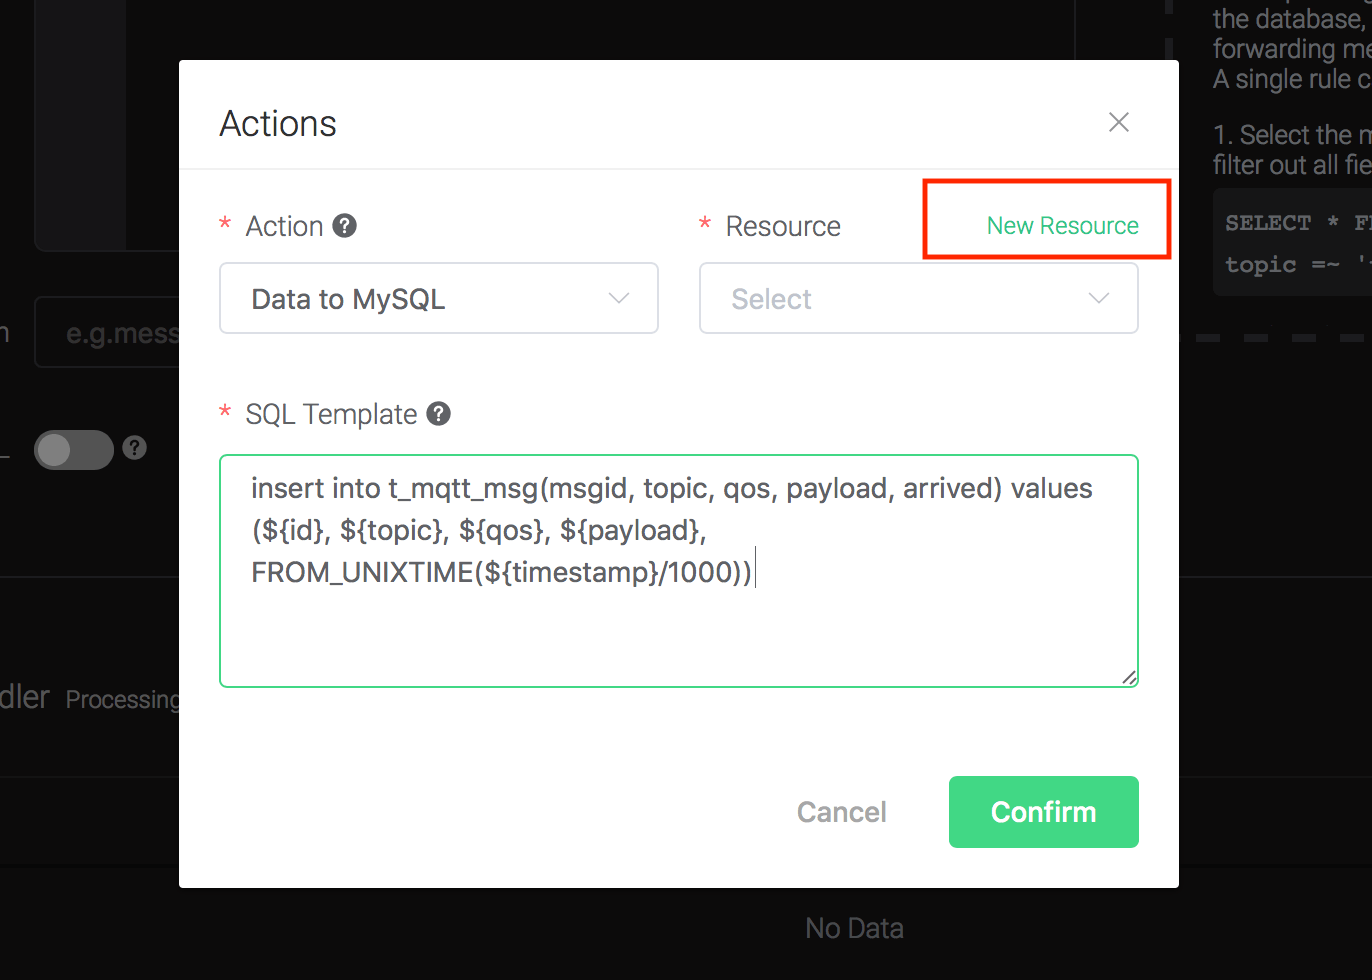Open the Data to MySQL action dropdown
Screen dimensions: 1372x980
(x=438, y=298)
